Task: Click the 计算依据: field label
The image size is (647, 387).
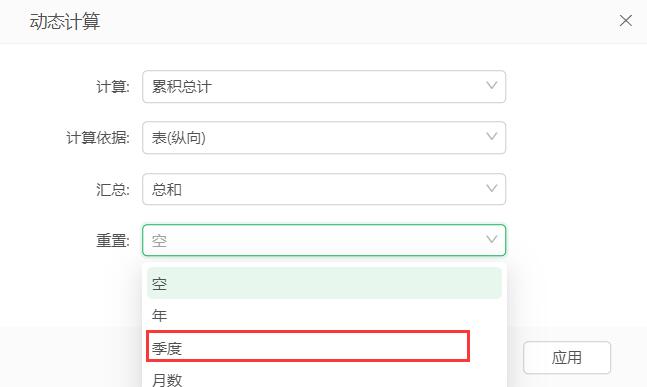Action: pos(98,138)
